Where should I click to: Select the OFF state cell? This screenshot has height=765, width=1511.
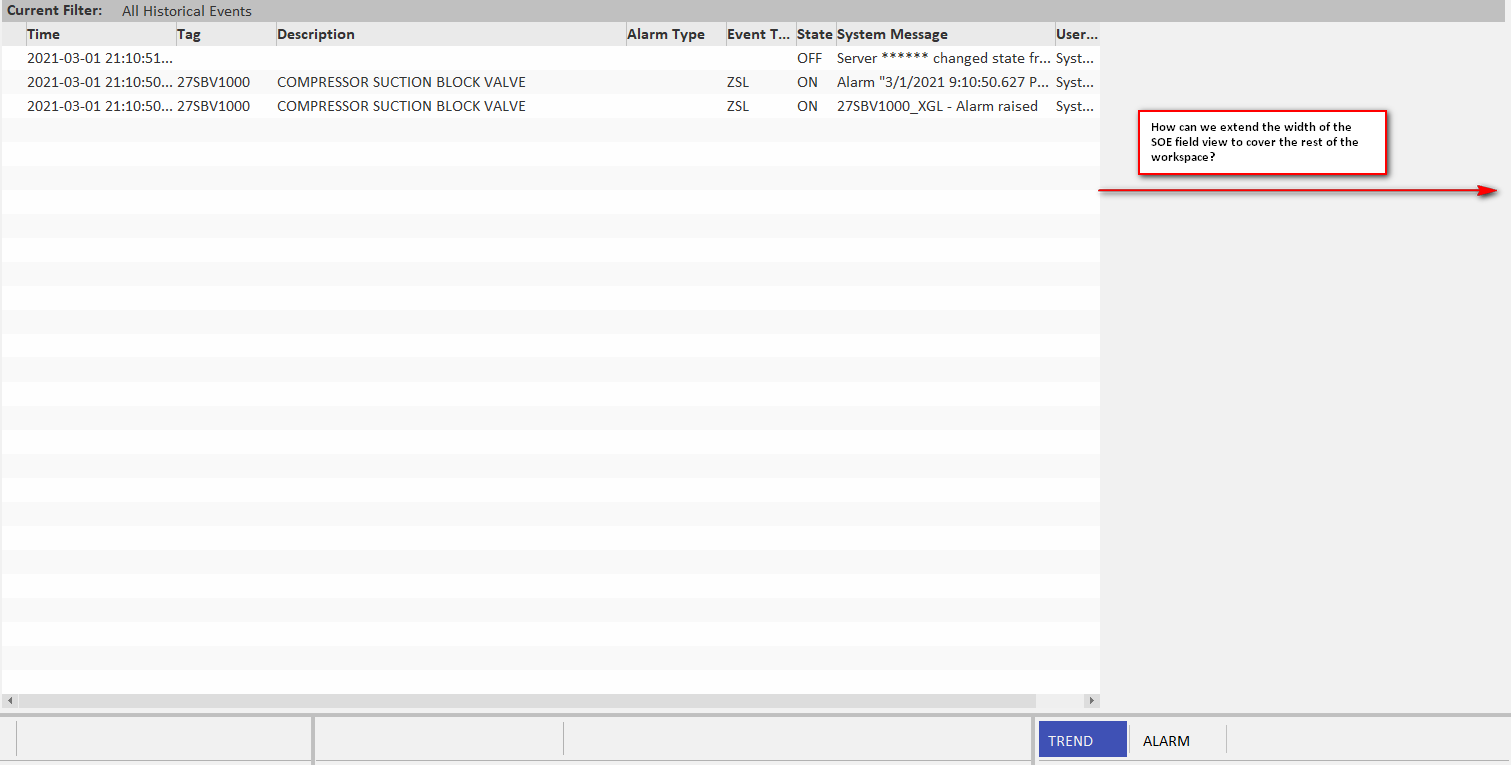click(809, 58)
